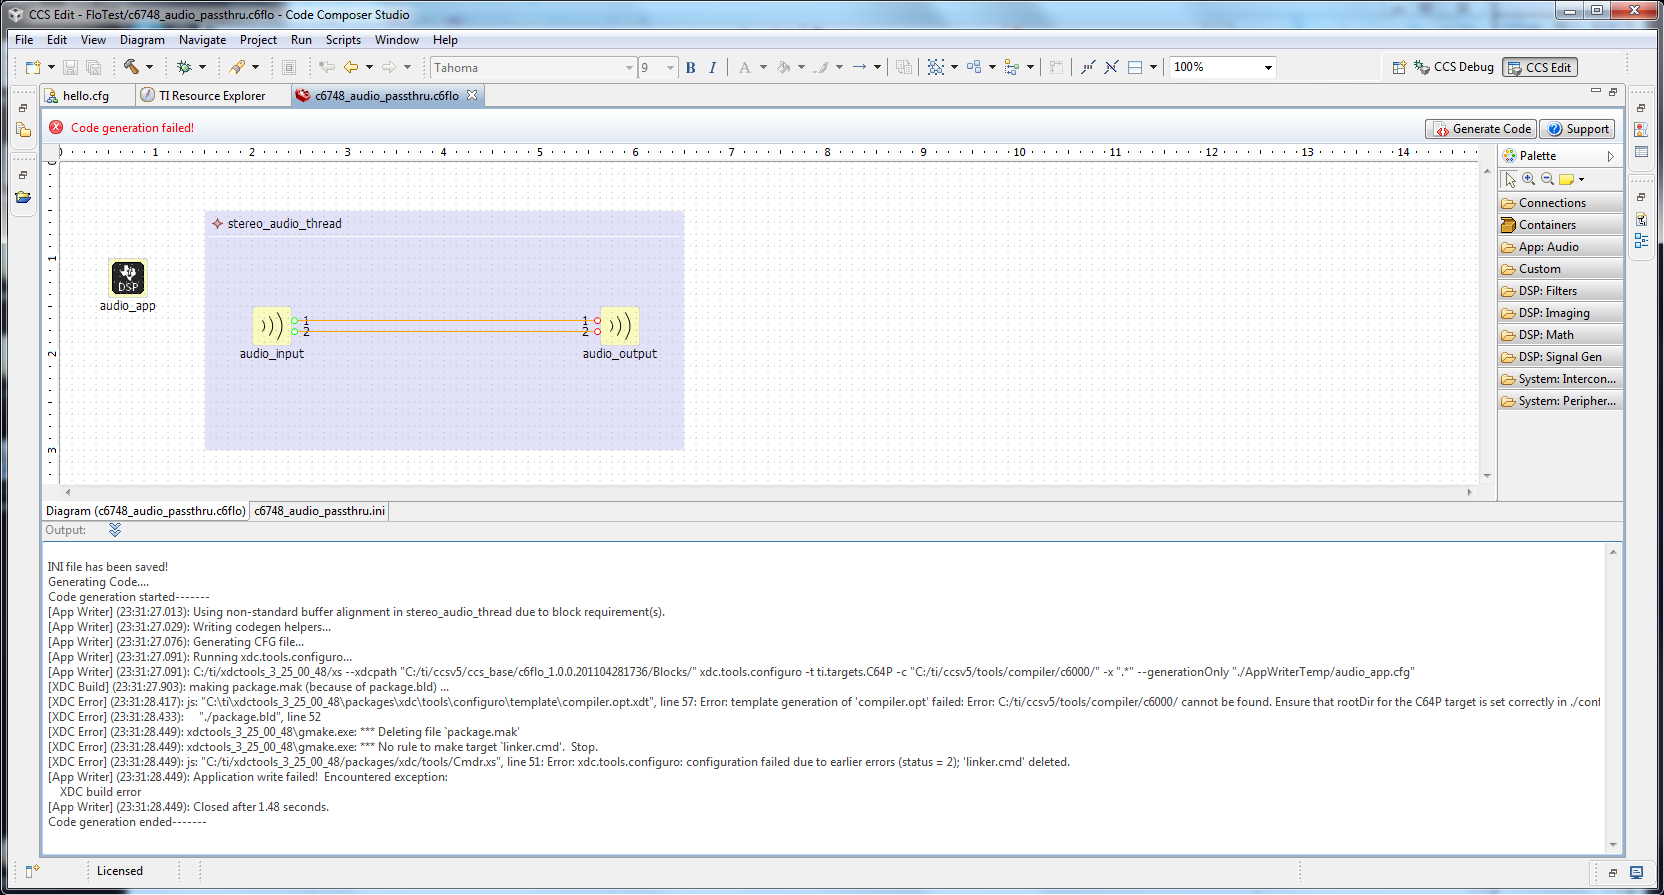Viewport: 1664px width, 895px height.
Task: Click the Line Color pen icon
Action: 821,67
